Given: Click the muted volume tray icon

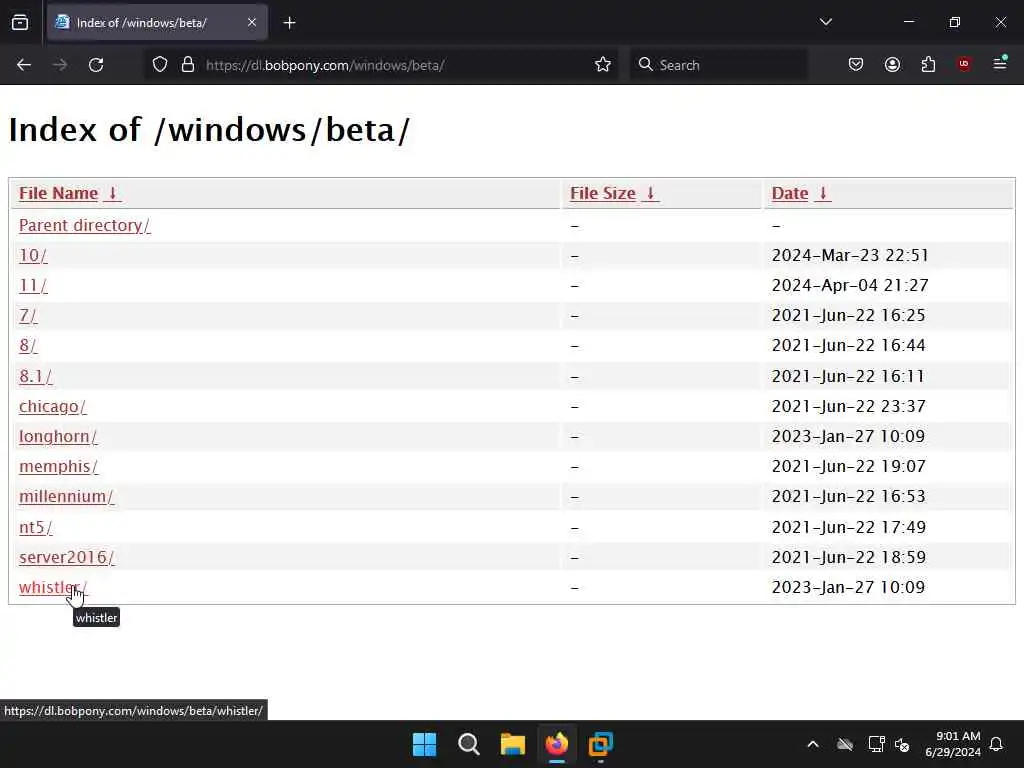Looking at the screenshot, I should point(902,744).
